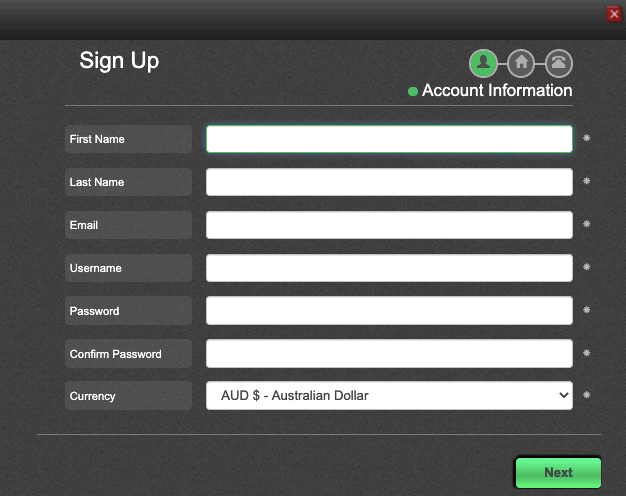Click the Currency field label
This screenshot has width=626, height=496.
click(93, 396)
